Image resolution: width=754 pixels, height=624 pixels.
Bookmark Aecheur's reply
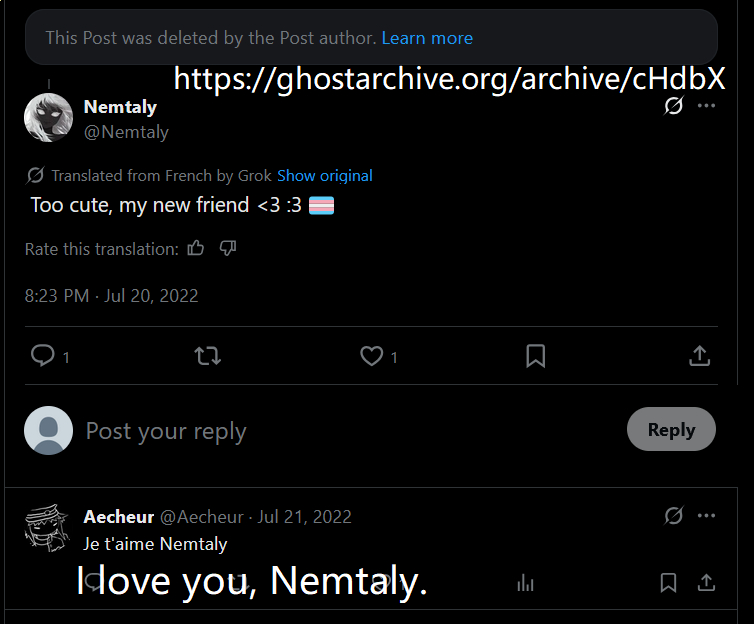tap(668, 583)
